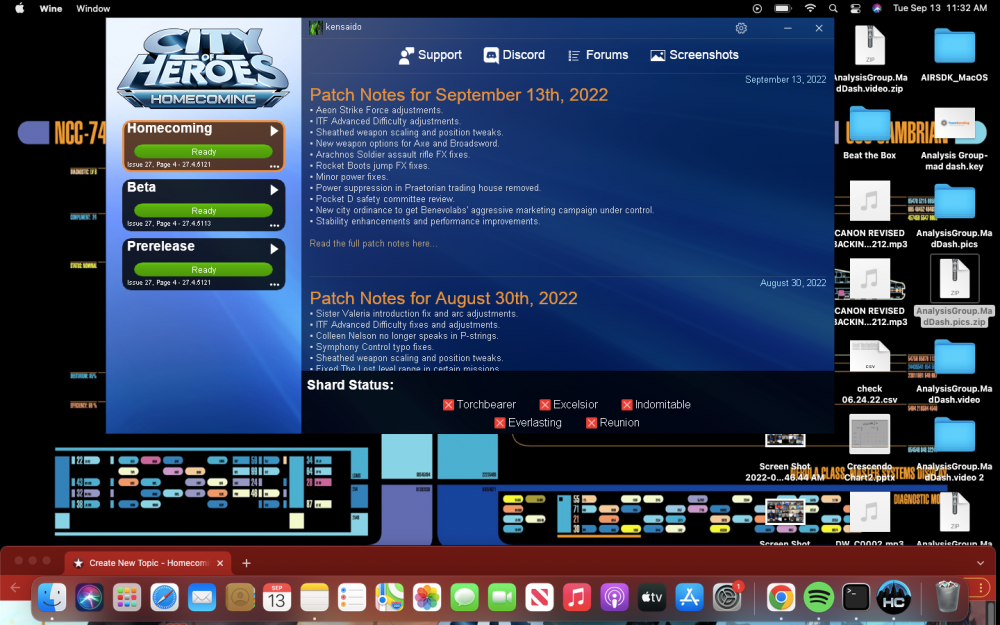This screenshot has height=625, width=1000.
Task: Open the Screenshots folder from the launcher
Action: click(694, 55)
